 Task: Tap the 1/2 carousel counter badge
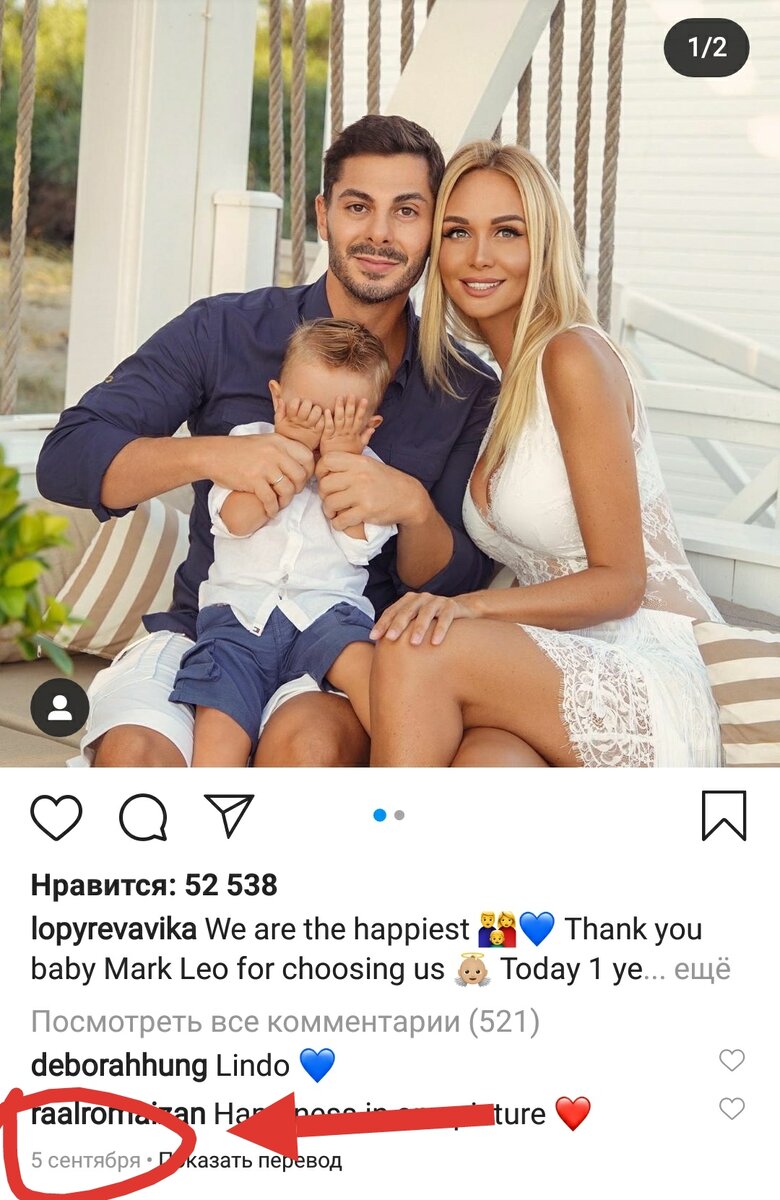[x=706, y=47]
